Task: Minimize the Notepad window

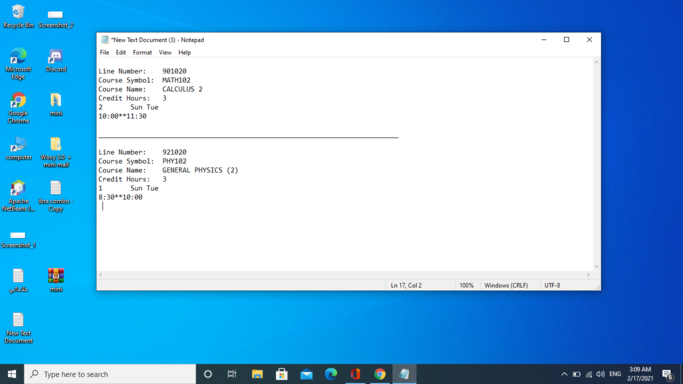Action: click(544, 40)
